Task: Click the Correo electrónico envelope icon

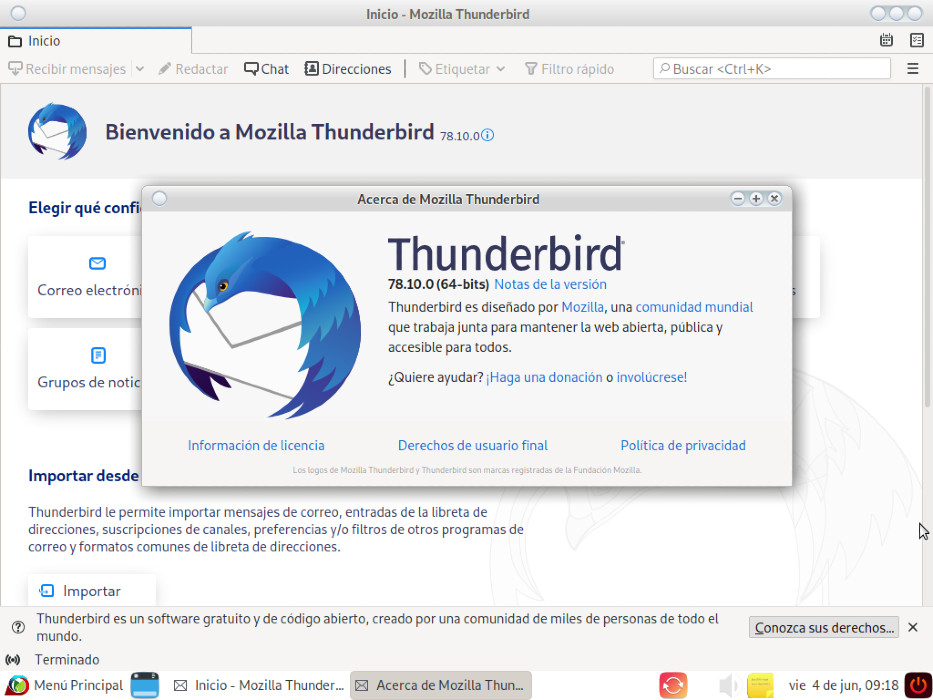Action: coord(98,263)
